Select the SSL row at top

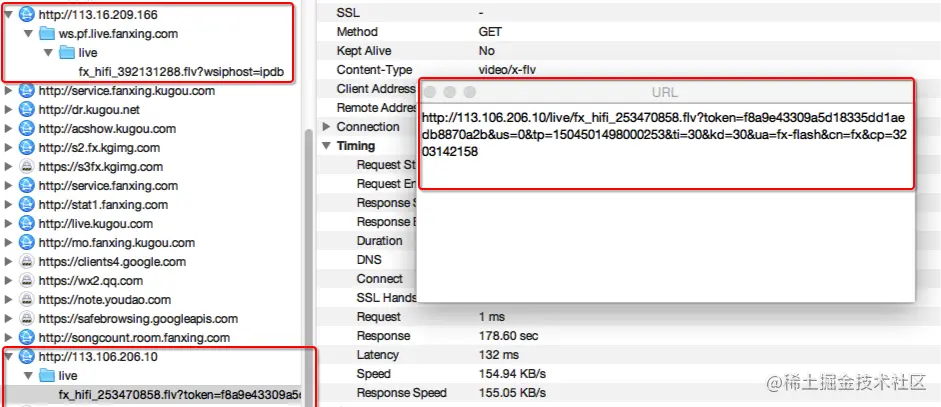point(628,13)
